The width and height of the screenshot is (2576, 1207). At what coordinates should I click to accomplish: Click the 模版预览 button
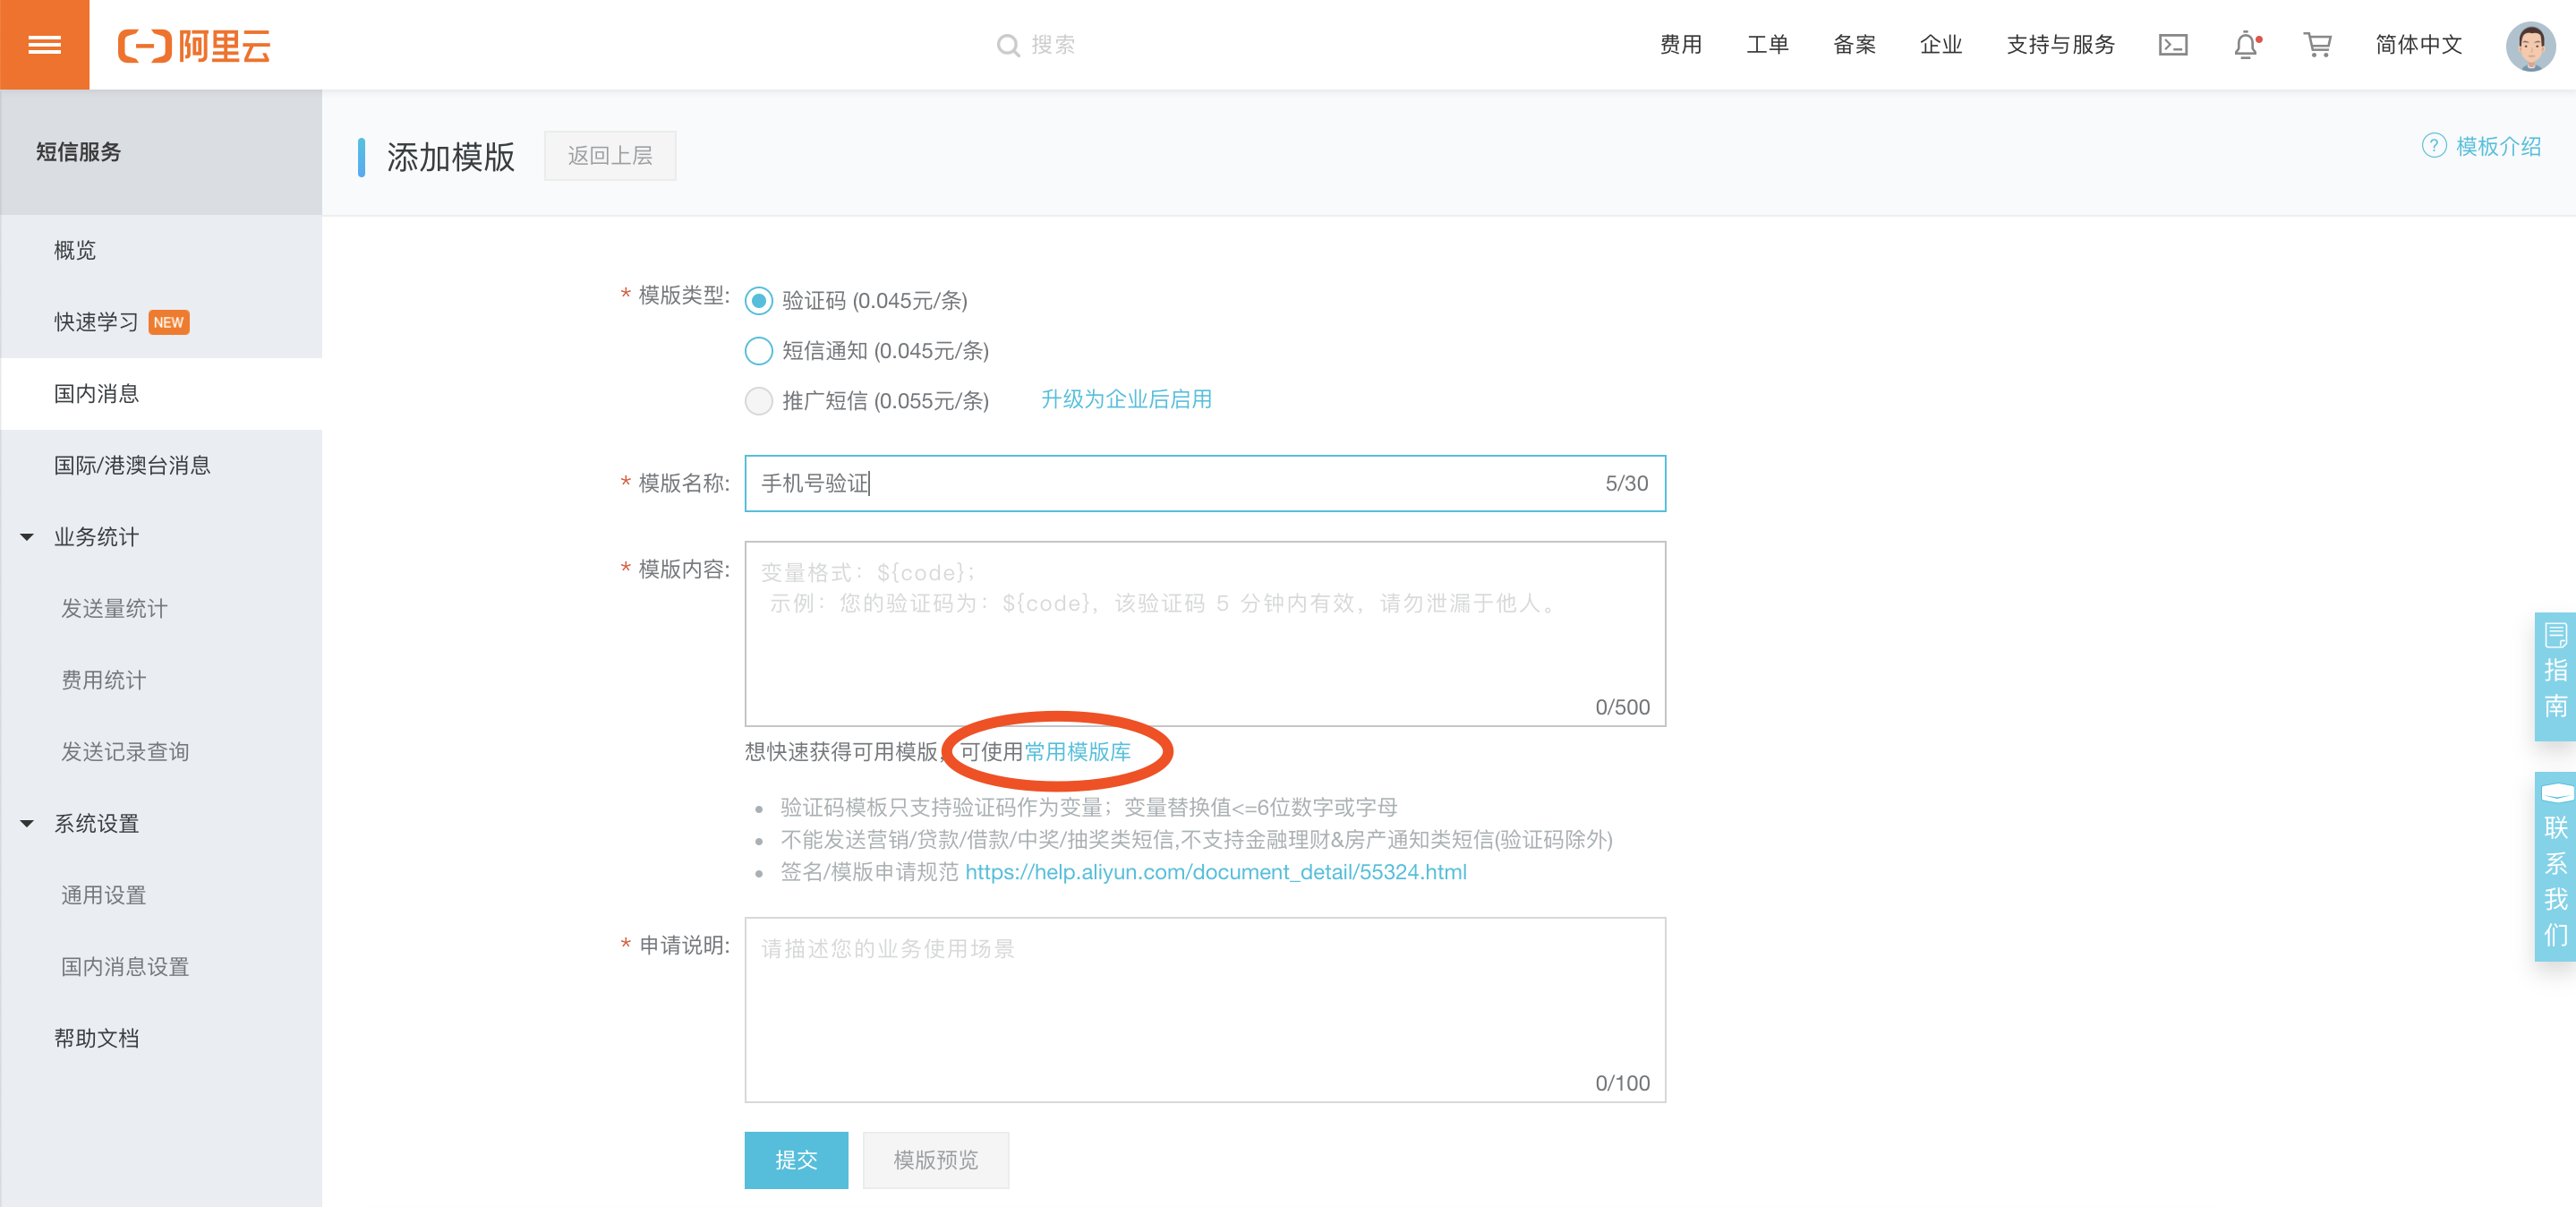[x=935, y=1160]
